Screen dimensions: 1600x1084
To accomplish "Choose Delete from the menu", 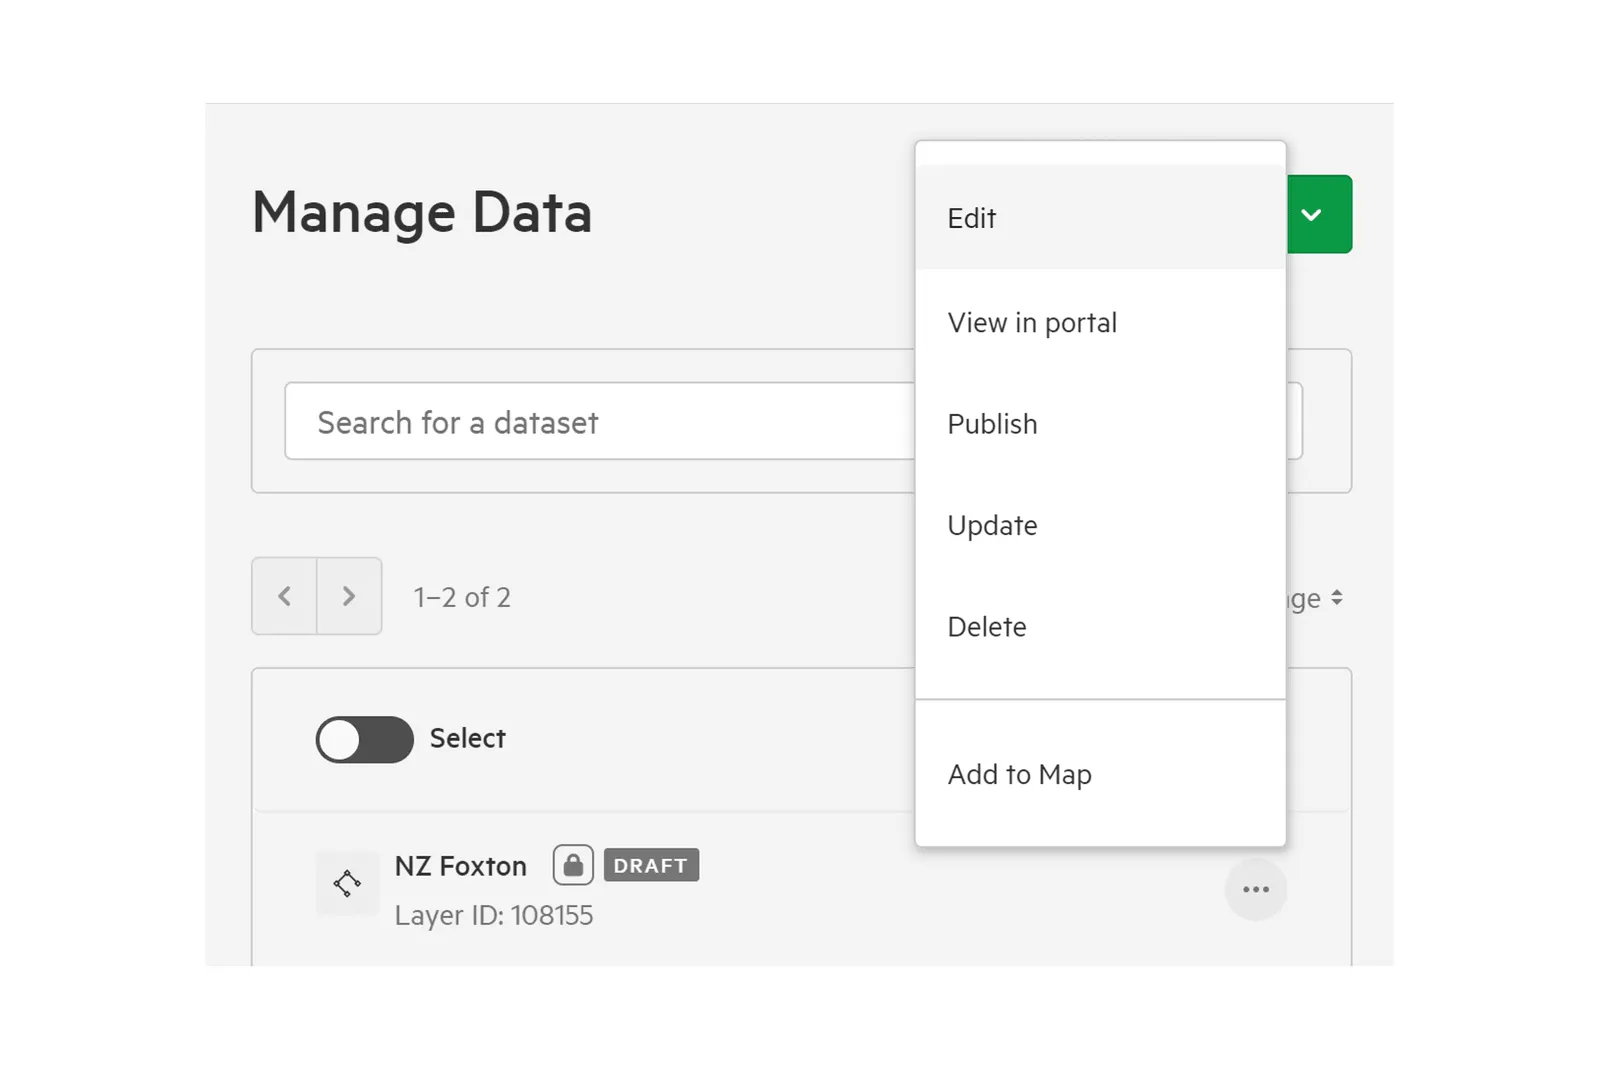I will [x=1100, y=627].
